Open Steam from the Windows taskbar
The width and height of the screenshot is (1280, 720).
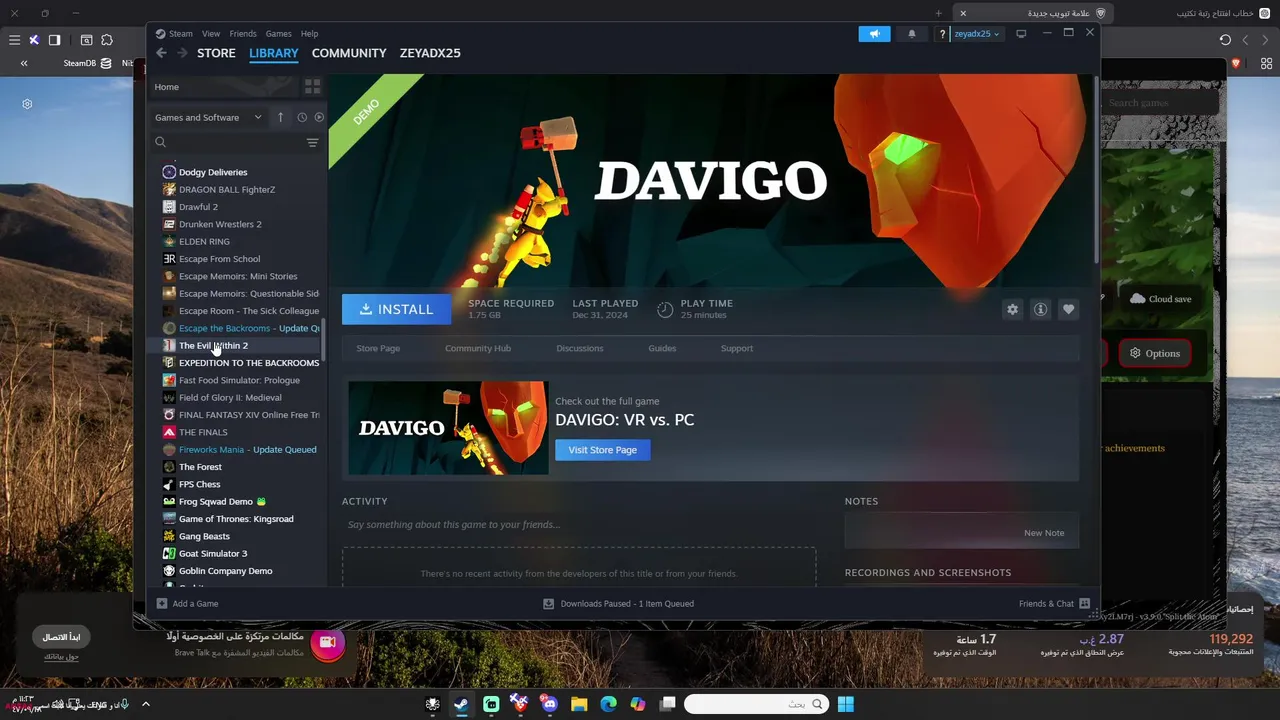pyautogui.click(x=461, y=704)
